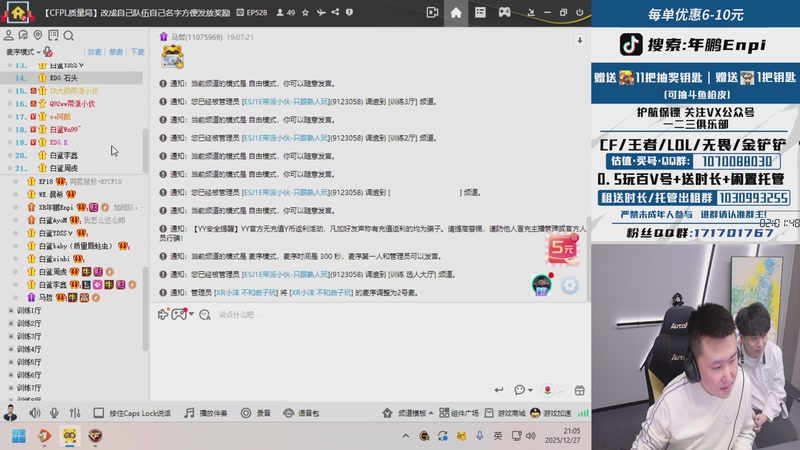This screenshot has height=450, width=800.
Task: Toggle the microphone icon in bottom bar
Action: tap(54, 413)
